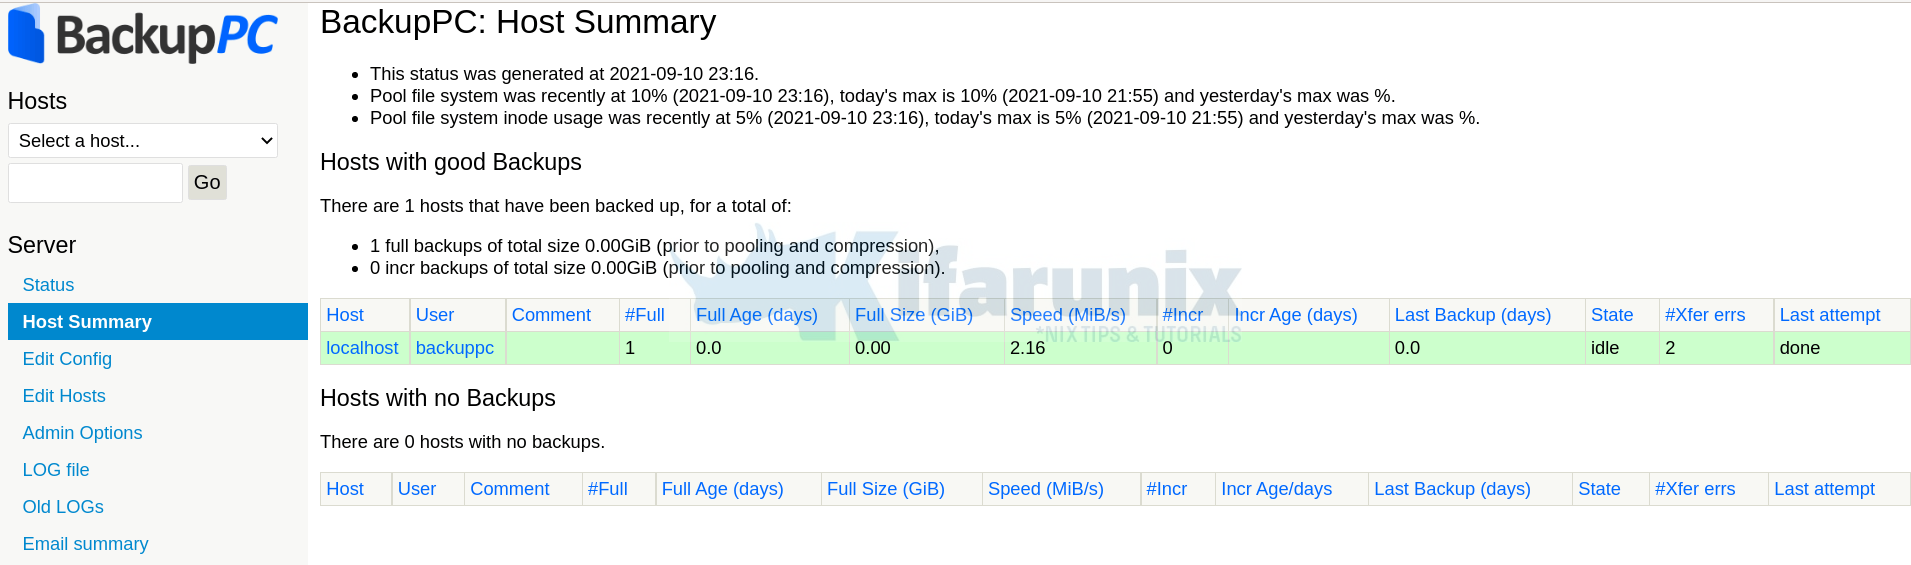The width and height of the screenshot is (1911, 565).
Task: Sort good backups by Host column
Action: coord(345,315)
